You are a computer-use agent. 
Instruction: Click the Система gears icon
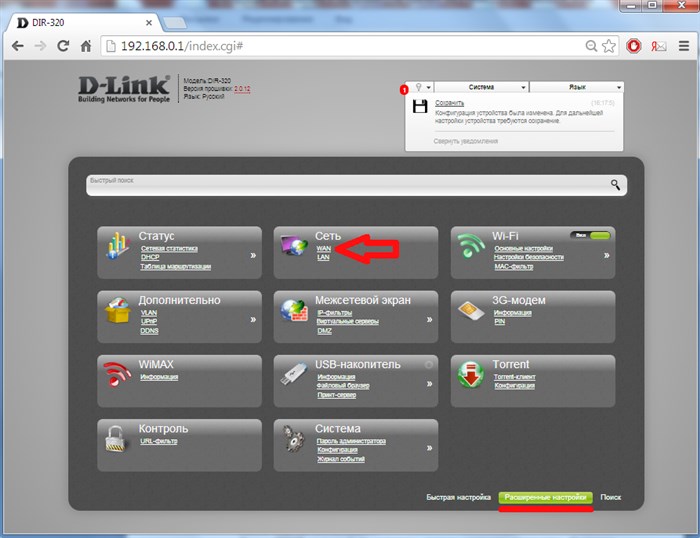[294, 438]
